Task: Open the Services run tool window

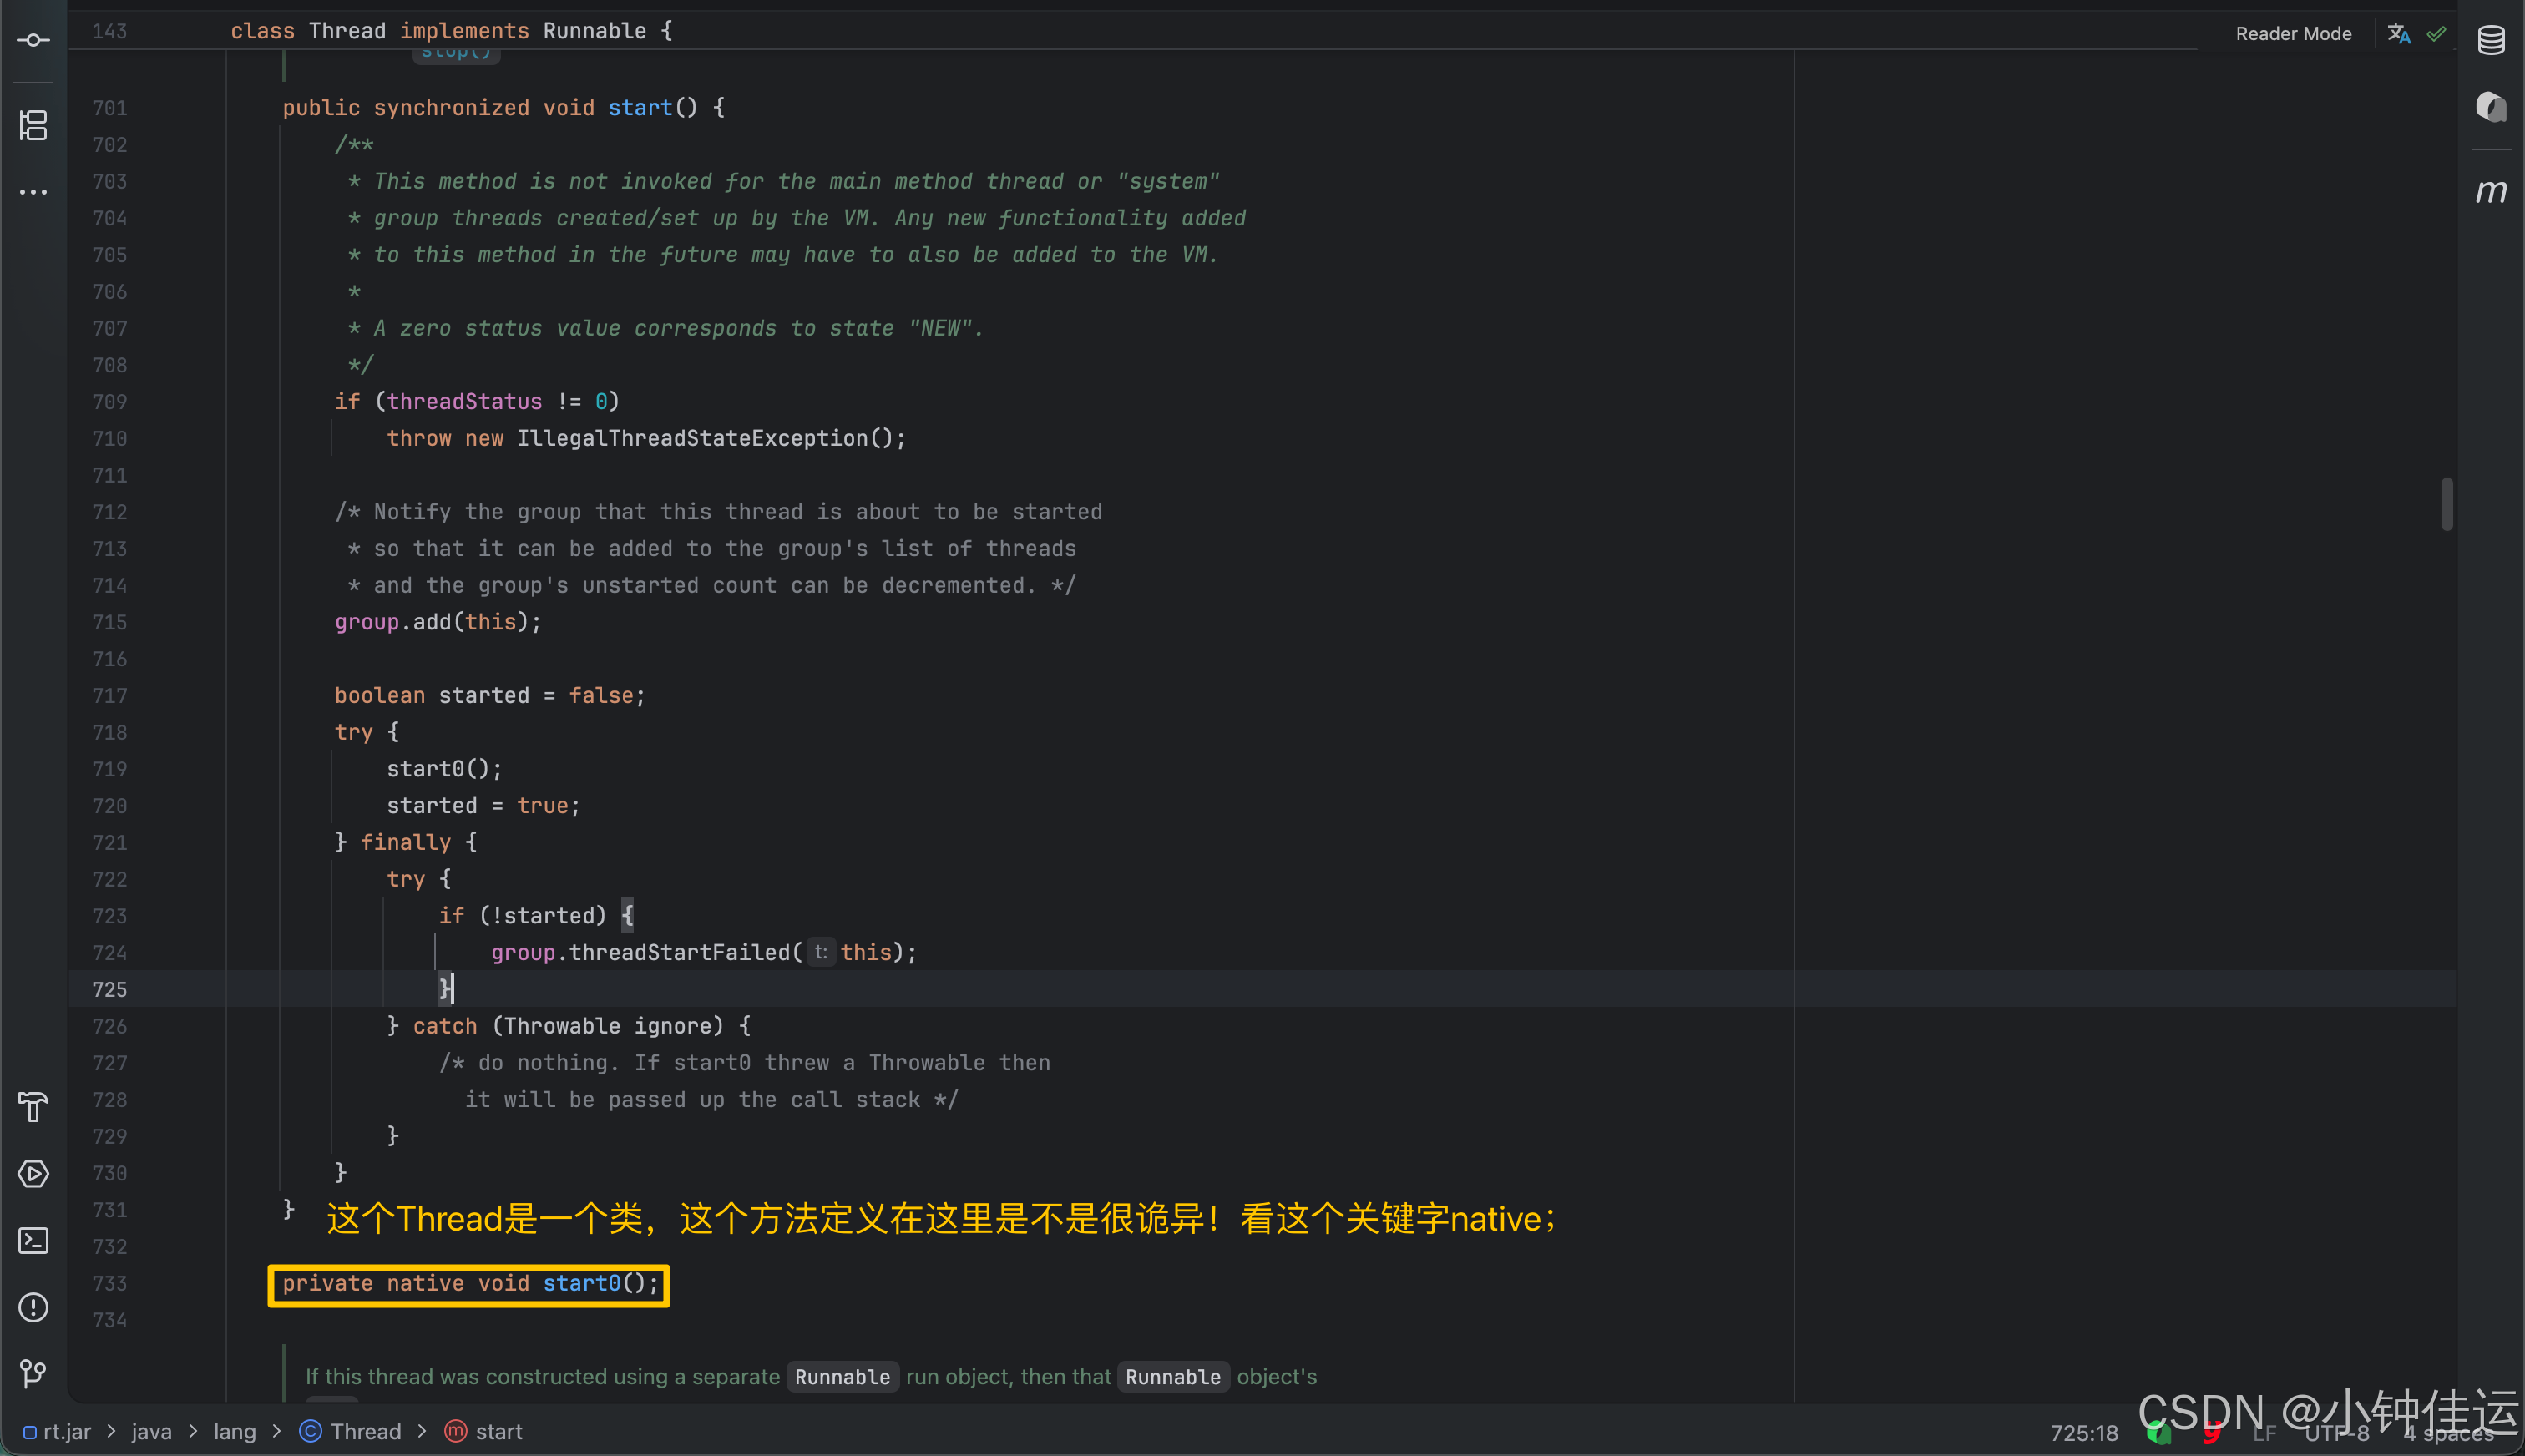Action: pos(33,1173)
